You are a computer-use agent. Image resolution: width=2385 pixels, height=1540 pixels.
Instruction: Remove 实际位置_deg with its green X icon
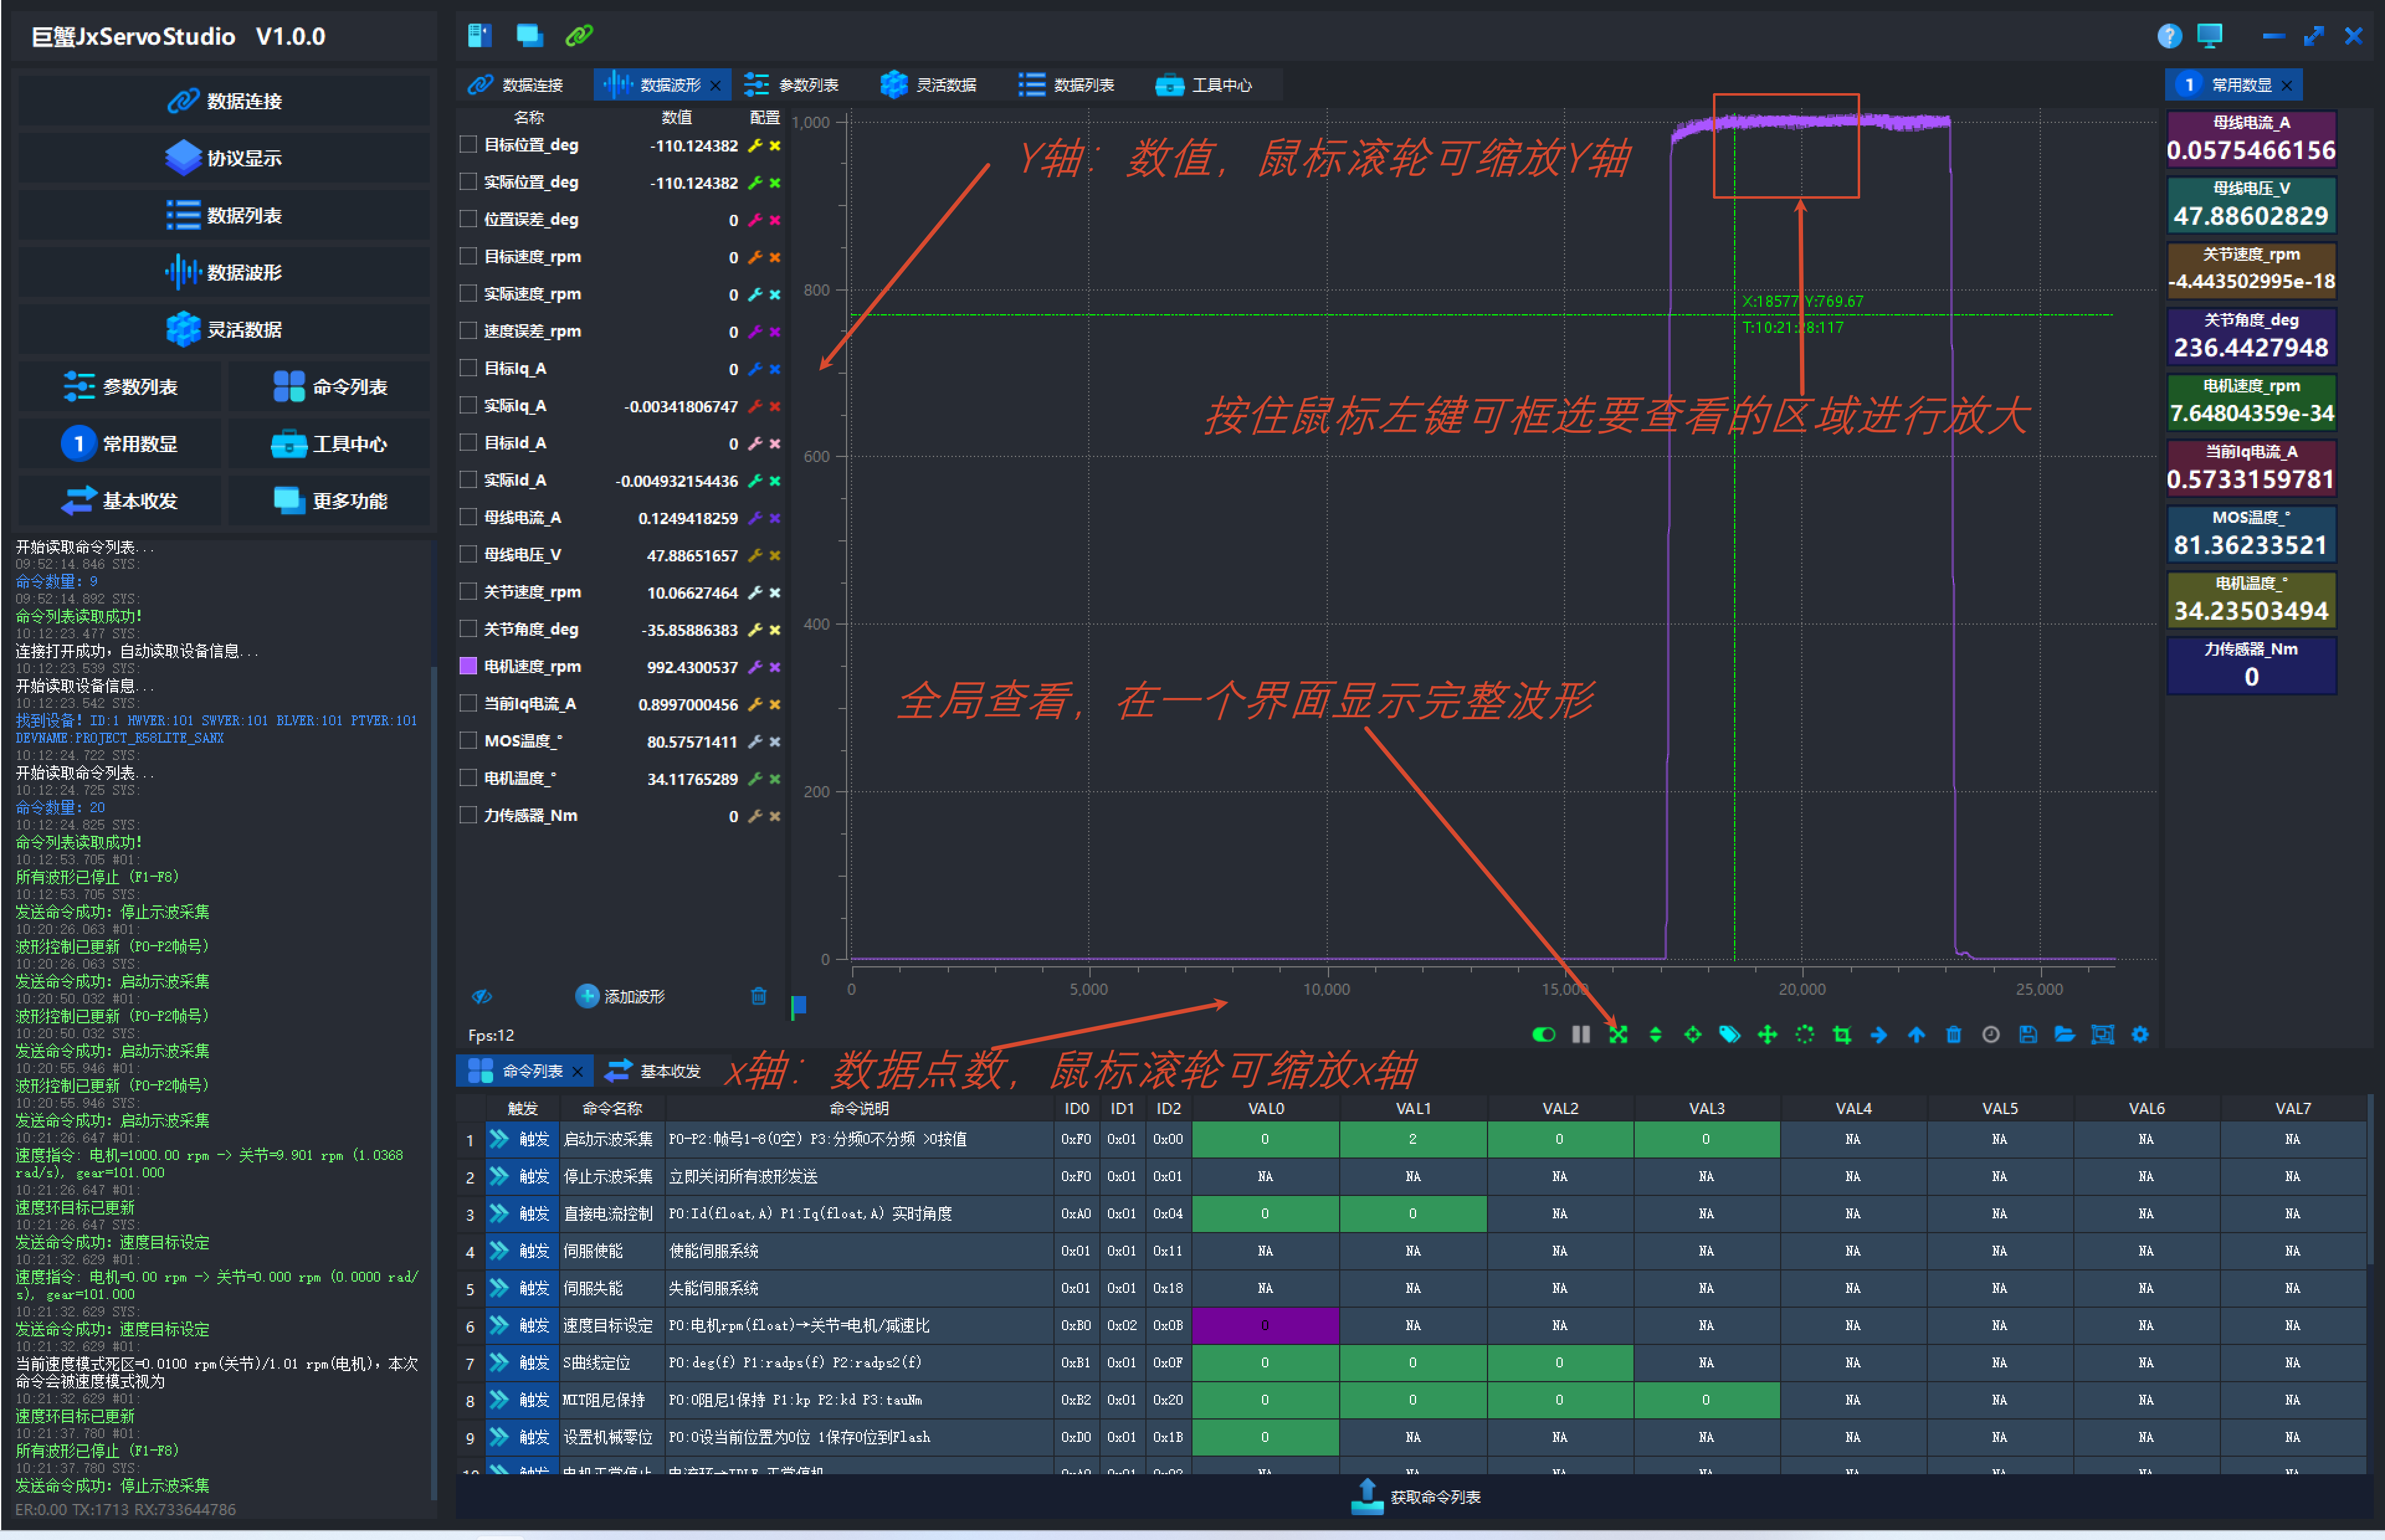[775, 182]
